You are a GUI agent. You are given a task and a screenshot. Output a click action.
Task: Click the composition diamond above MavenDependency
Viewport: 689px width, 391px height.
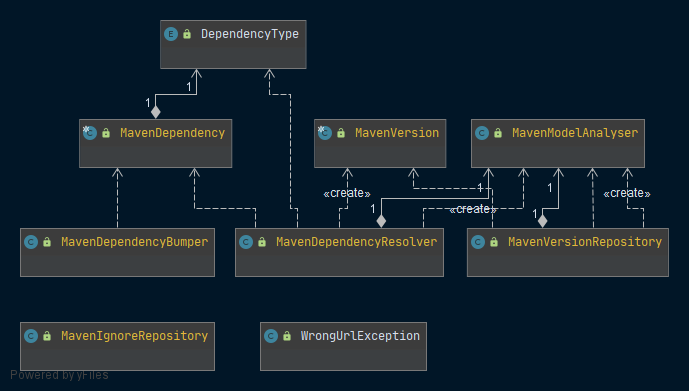pos(156,112)
